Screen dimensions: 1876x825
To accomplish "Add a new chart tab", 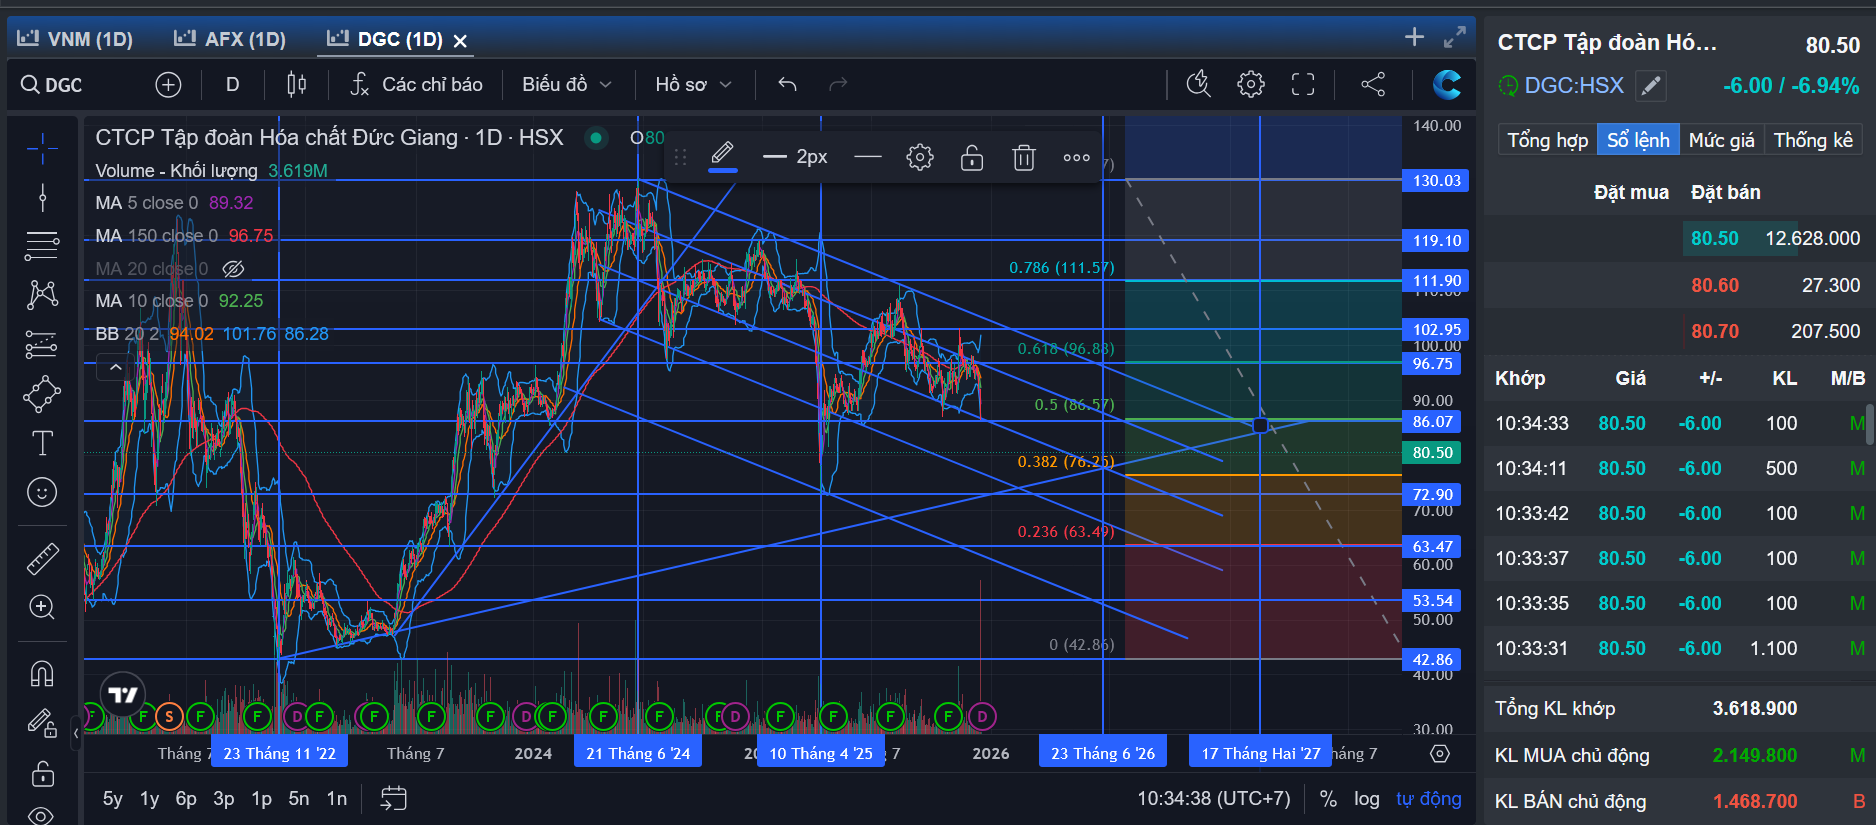I will (x=1414, y=37).
